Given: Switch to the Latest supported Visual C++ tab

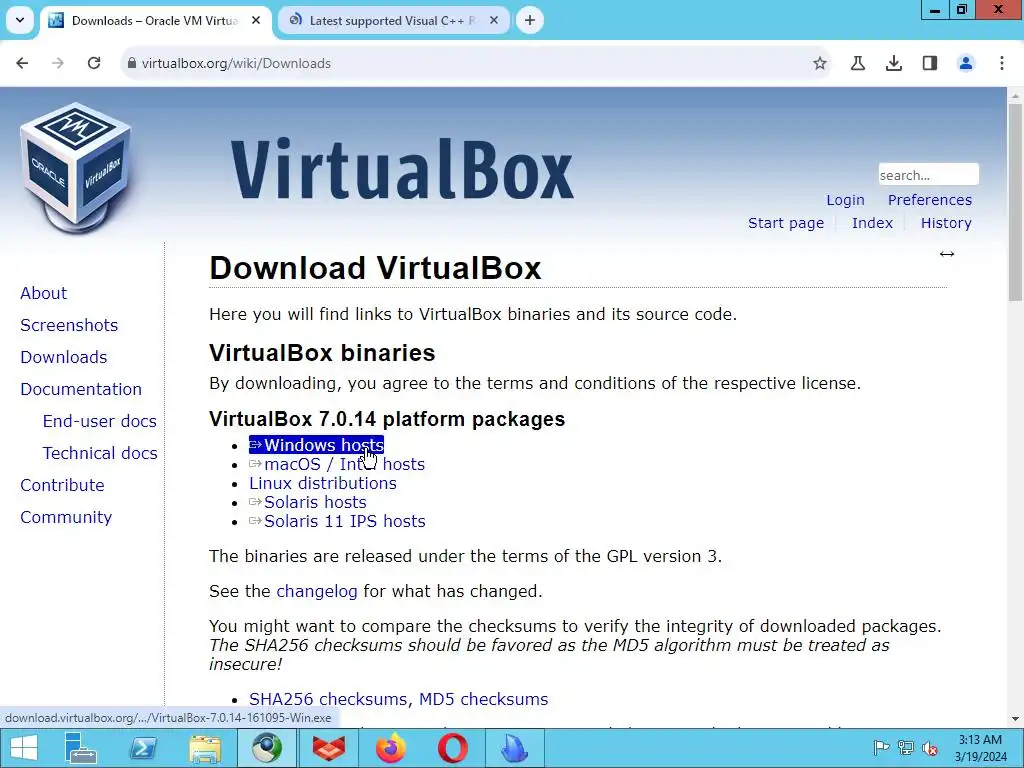Looking at the screenshot, I should pyautogui.click(x=393, y=20).
